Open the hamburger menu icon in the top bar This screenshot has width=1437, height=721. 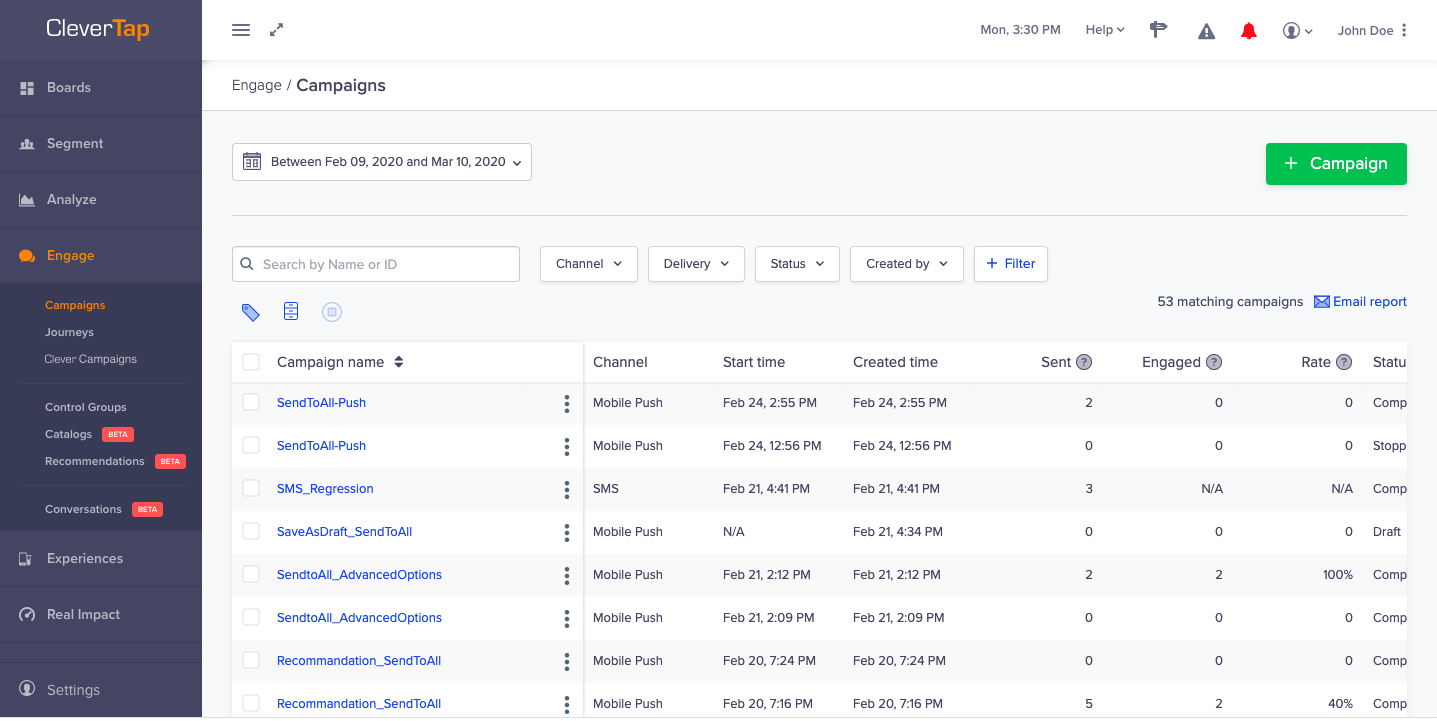[x=240, y=30]
